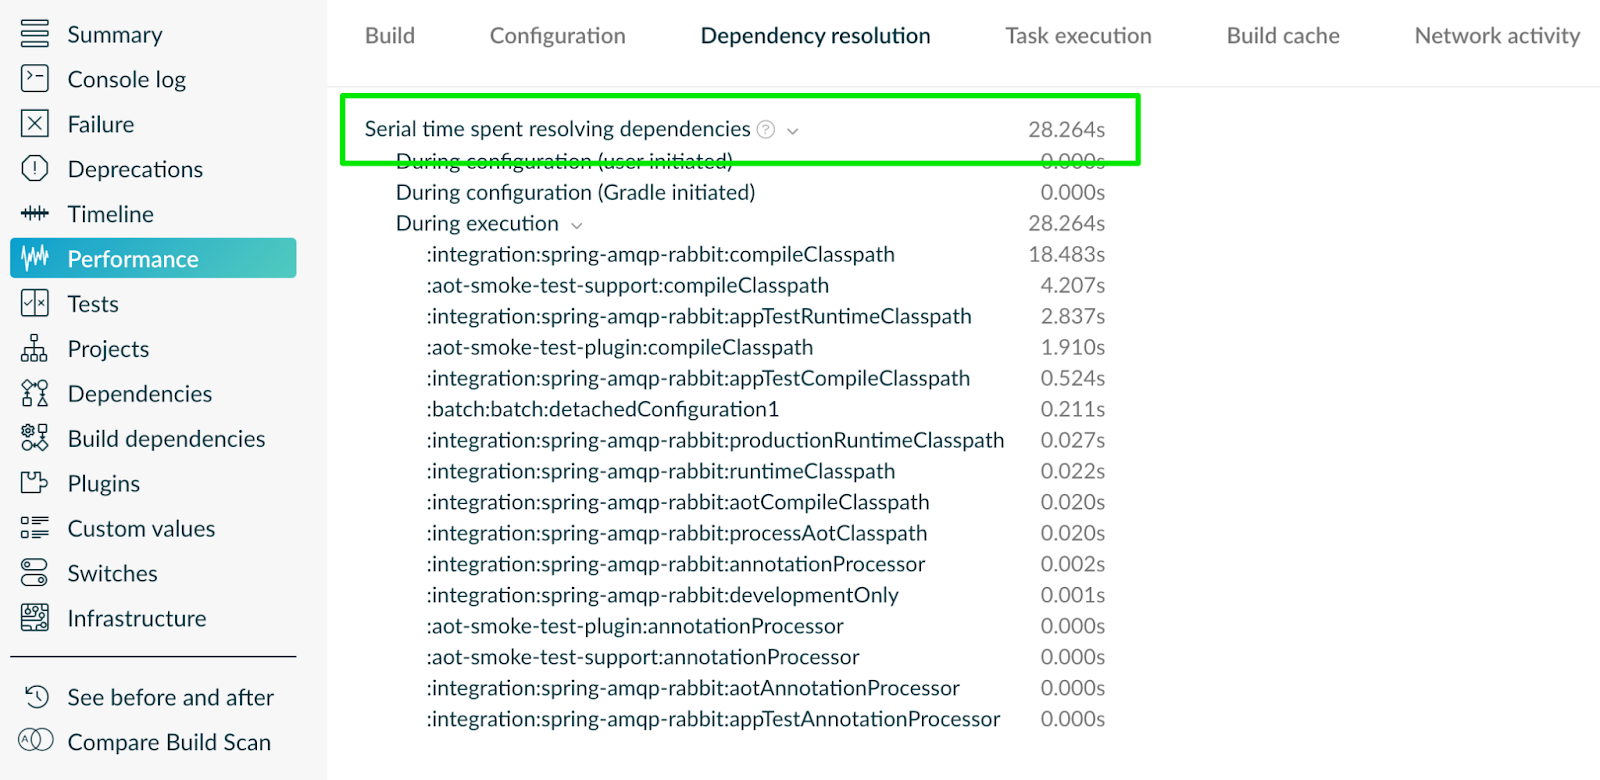Click the See before and after link

170,697
